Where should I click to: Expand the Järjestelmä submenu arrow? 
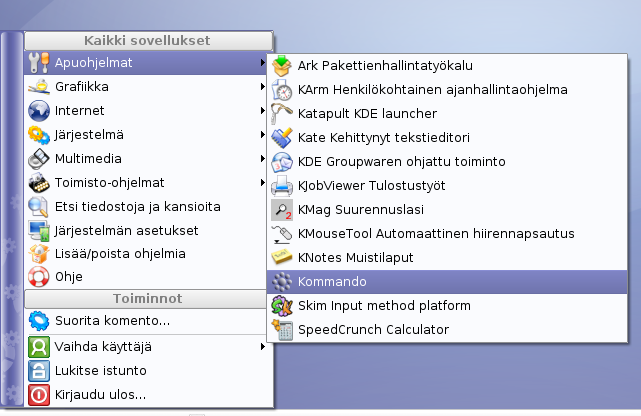click(262, 134)
